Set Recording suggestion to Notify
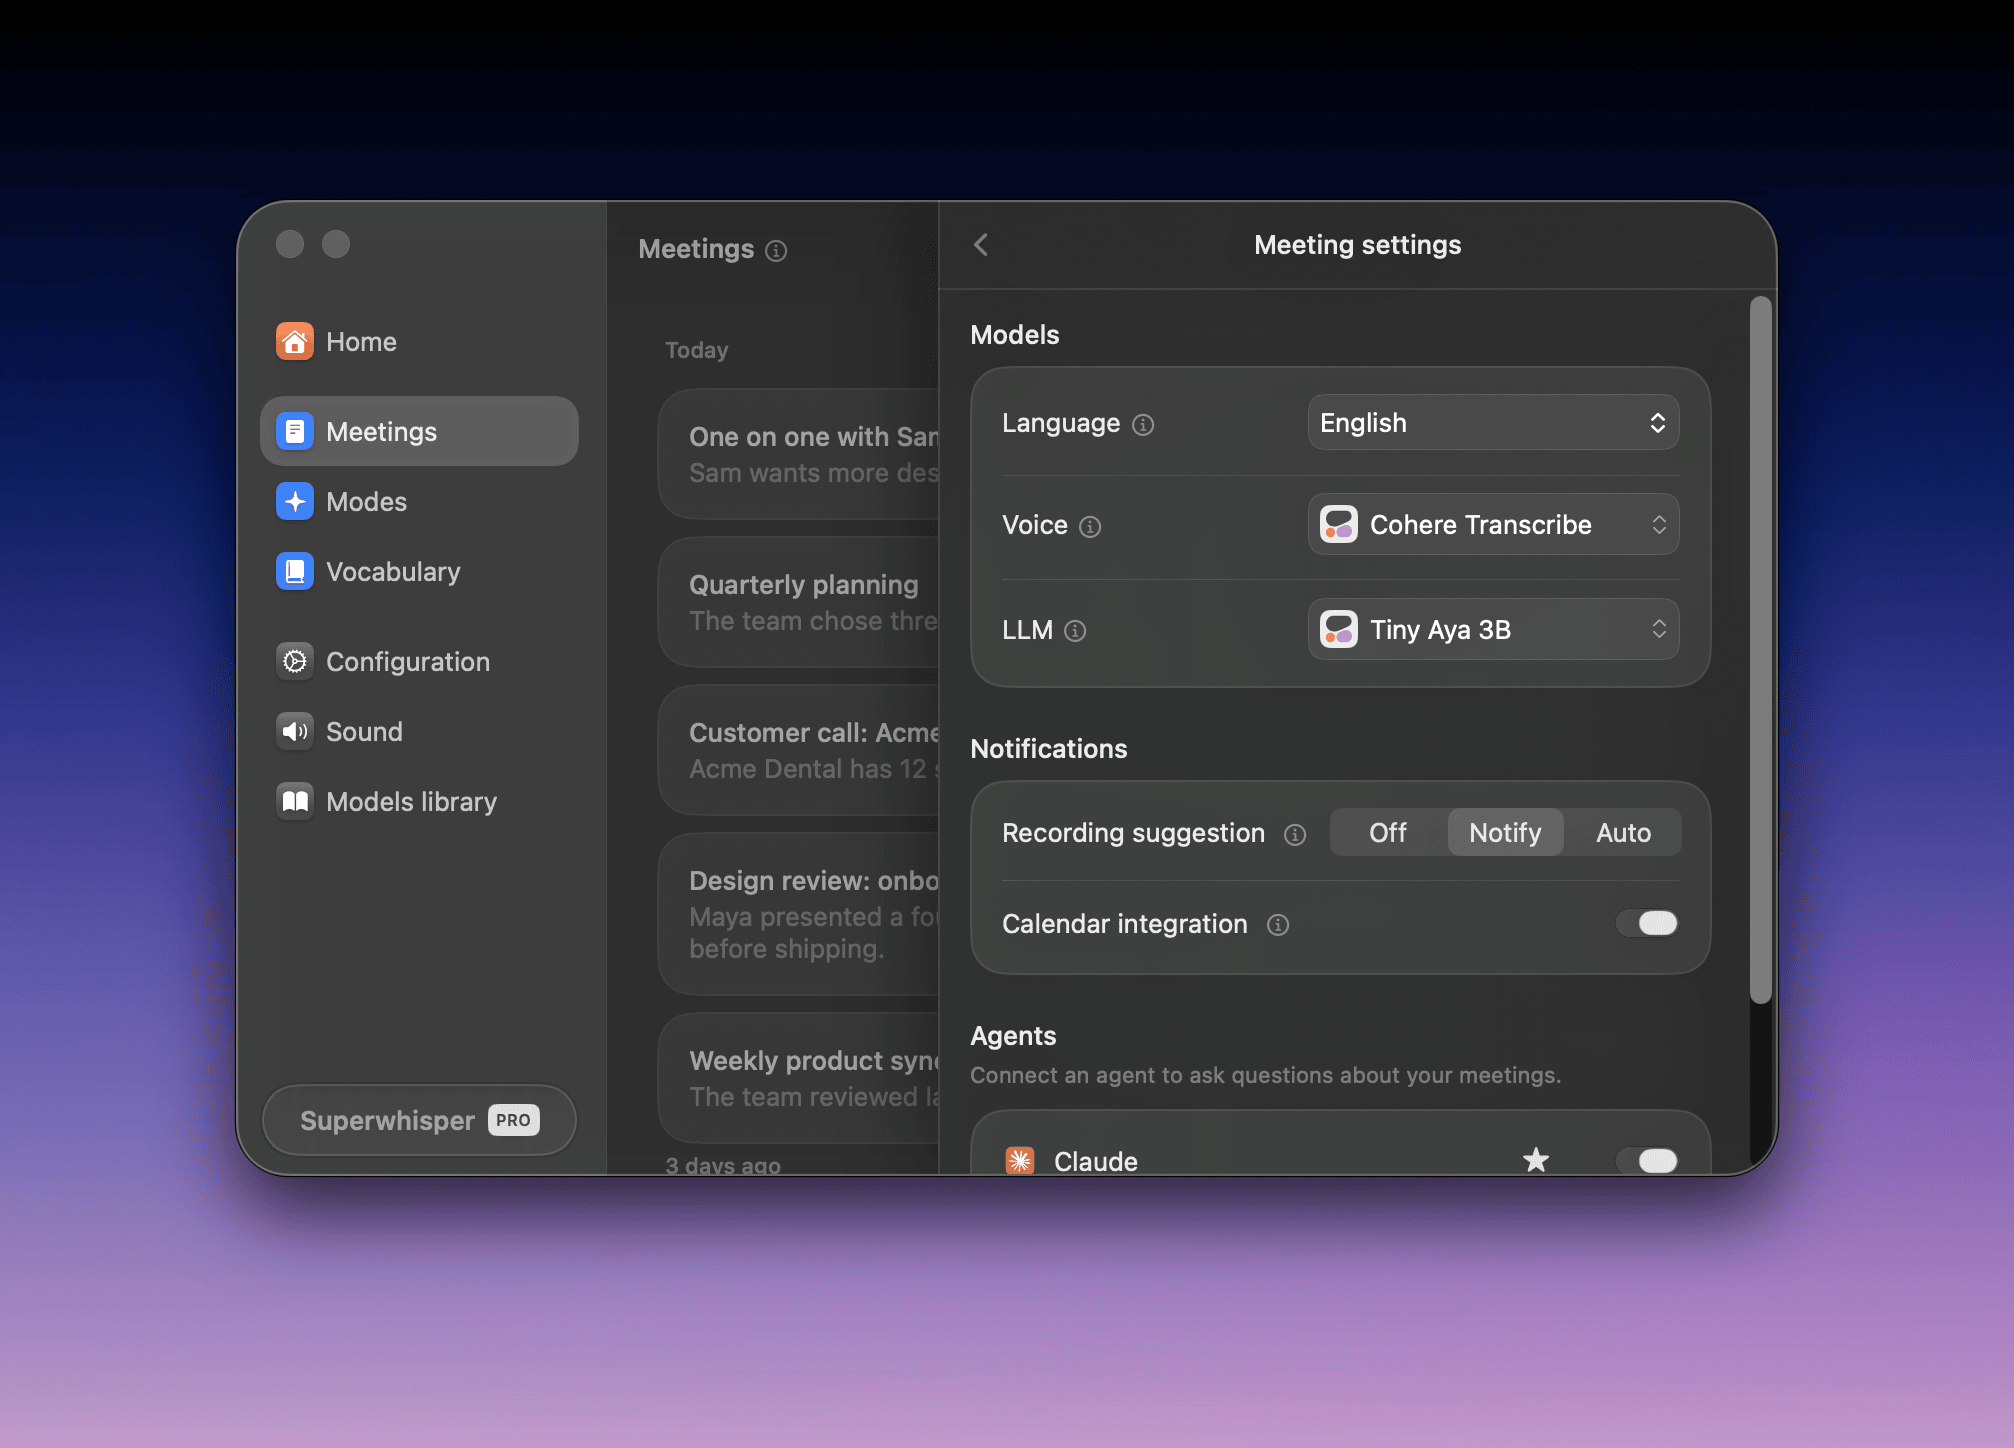Screen dimensions: 2014x1448 [1505, 833]
